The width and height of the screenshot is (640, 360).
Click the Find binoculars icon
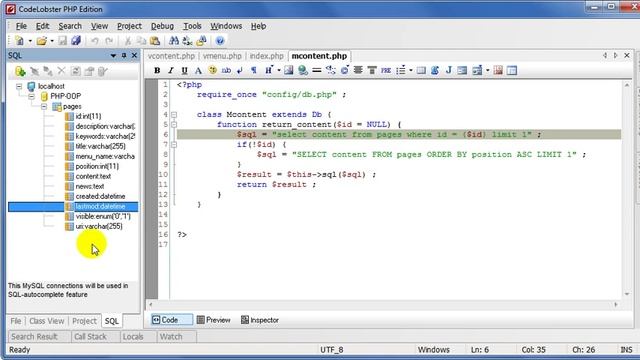click(174, 40)
